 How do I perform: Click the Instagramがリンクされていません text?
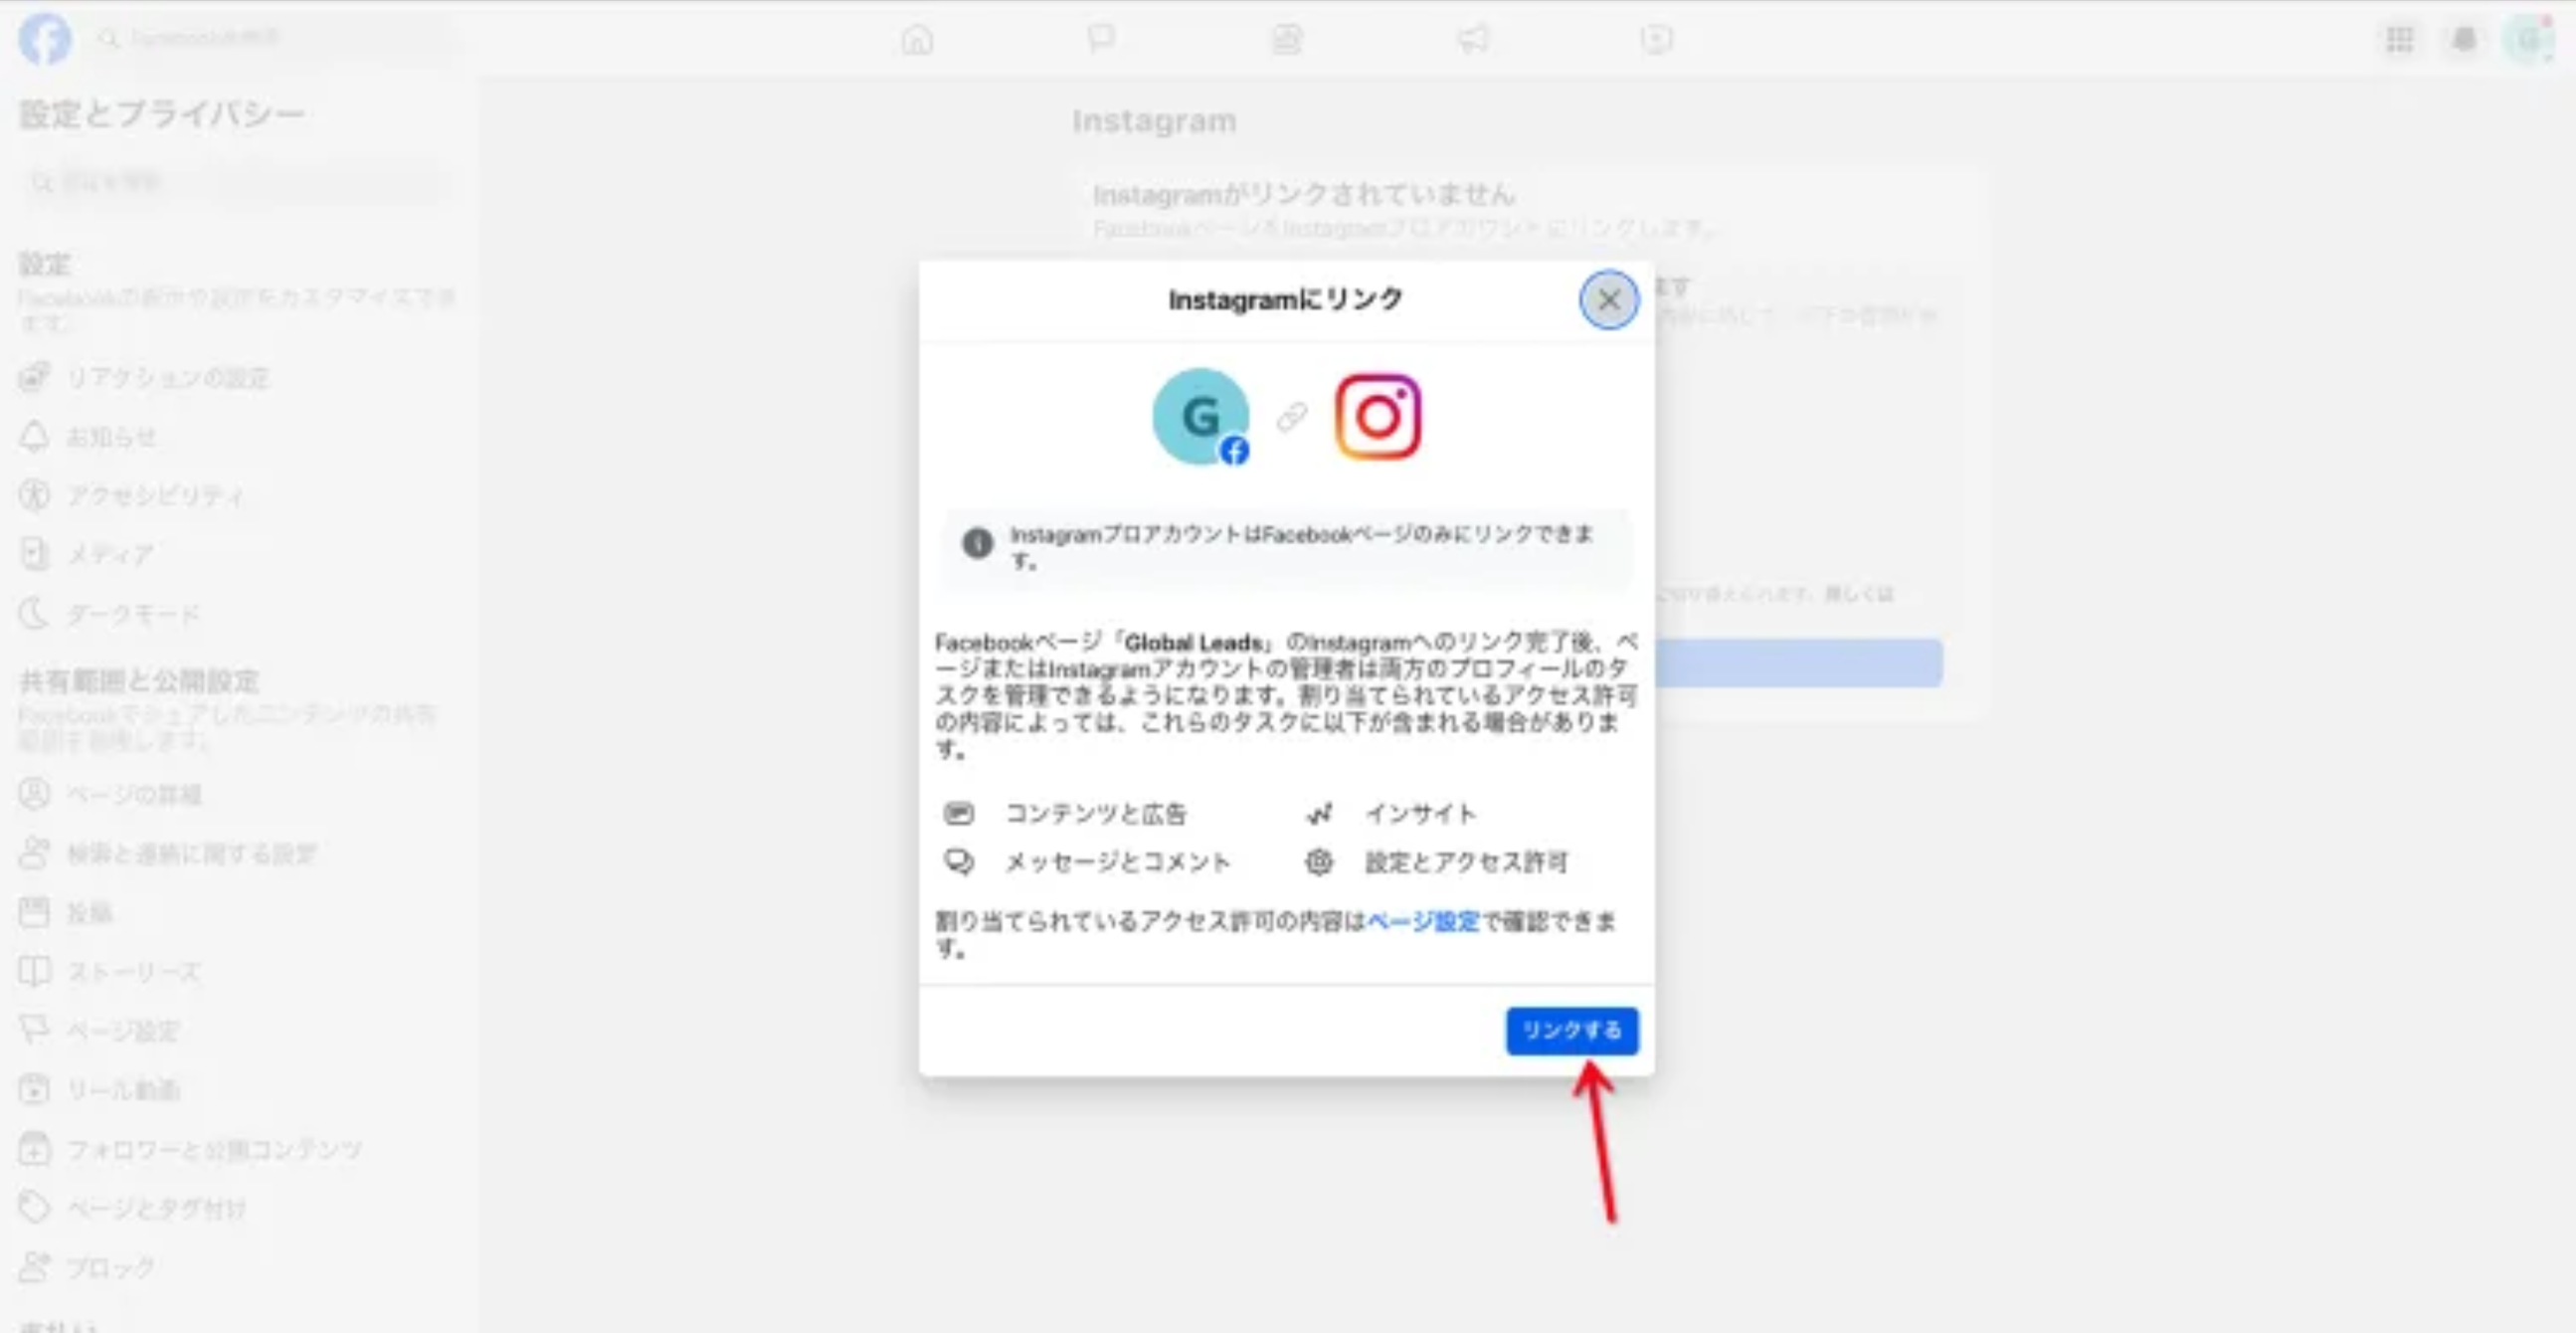[x=1304, y=194]
